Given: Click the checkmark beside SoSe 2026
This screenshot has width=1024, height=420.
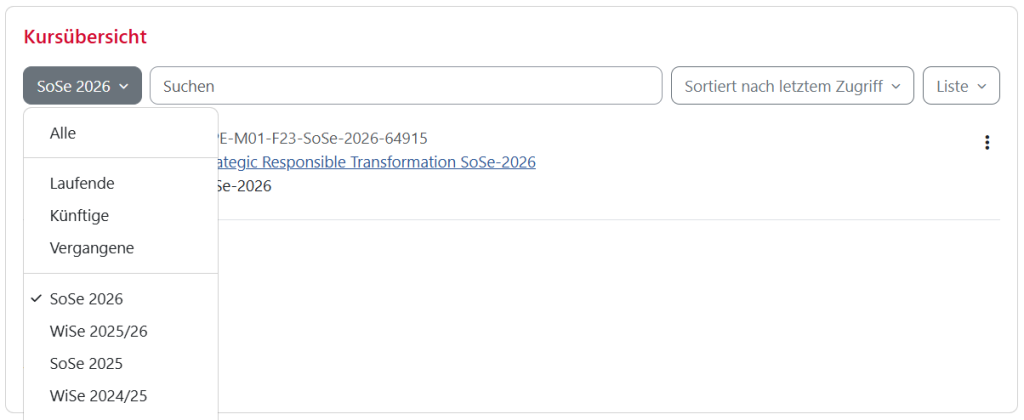Looking at the screenshot, I should tap(37, 298).
